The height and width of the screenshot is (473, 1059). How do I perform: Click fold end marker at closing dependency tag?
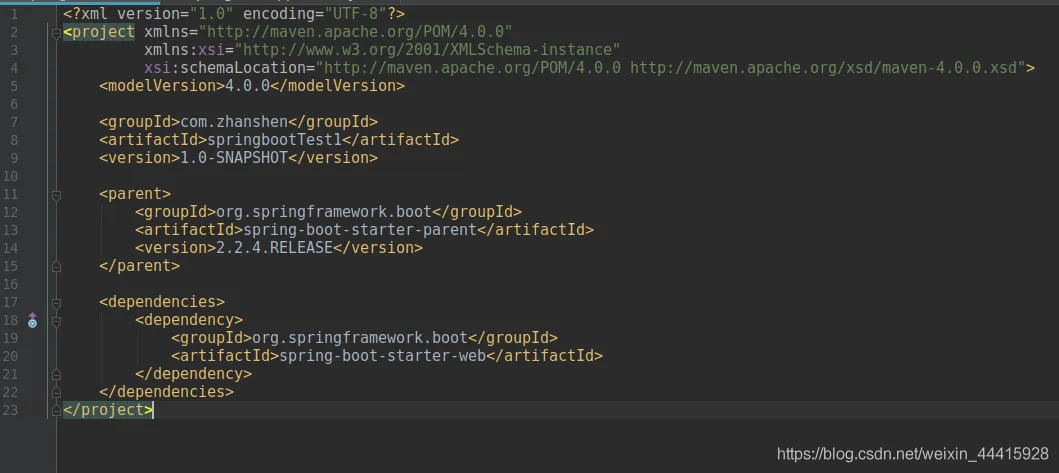click(x=56, y=374)
